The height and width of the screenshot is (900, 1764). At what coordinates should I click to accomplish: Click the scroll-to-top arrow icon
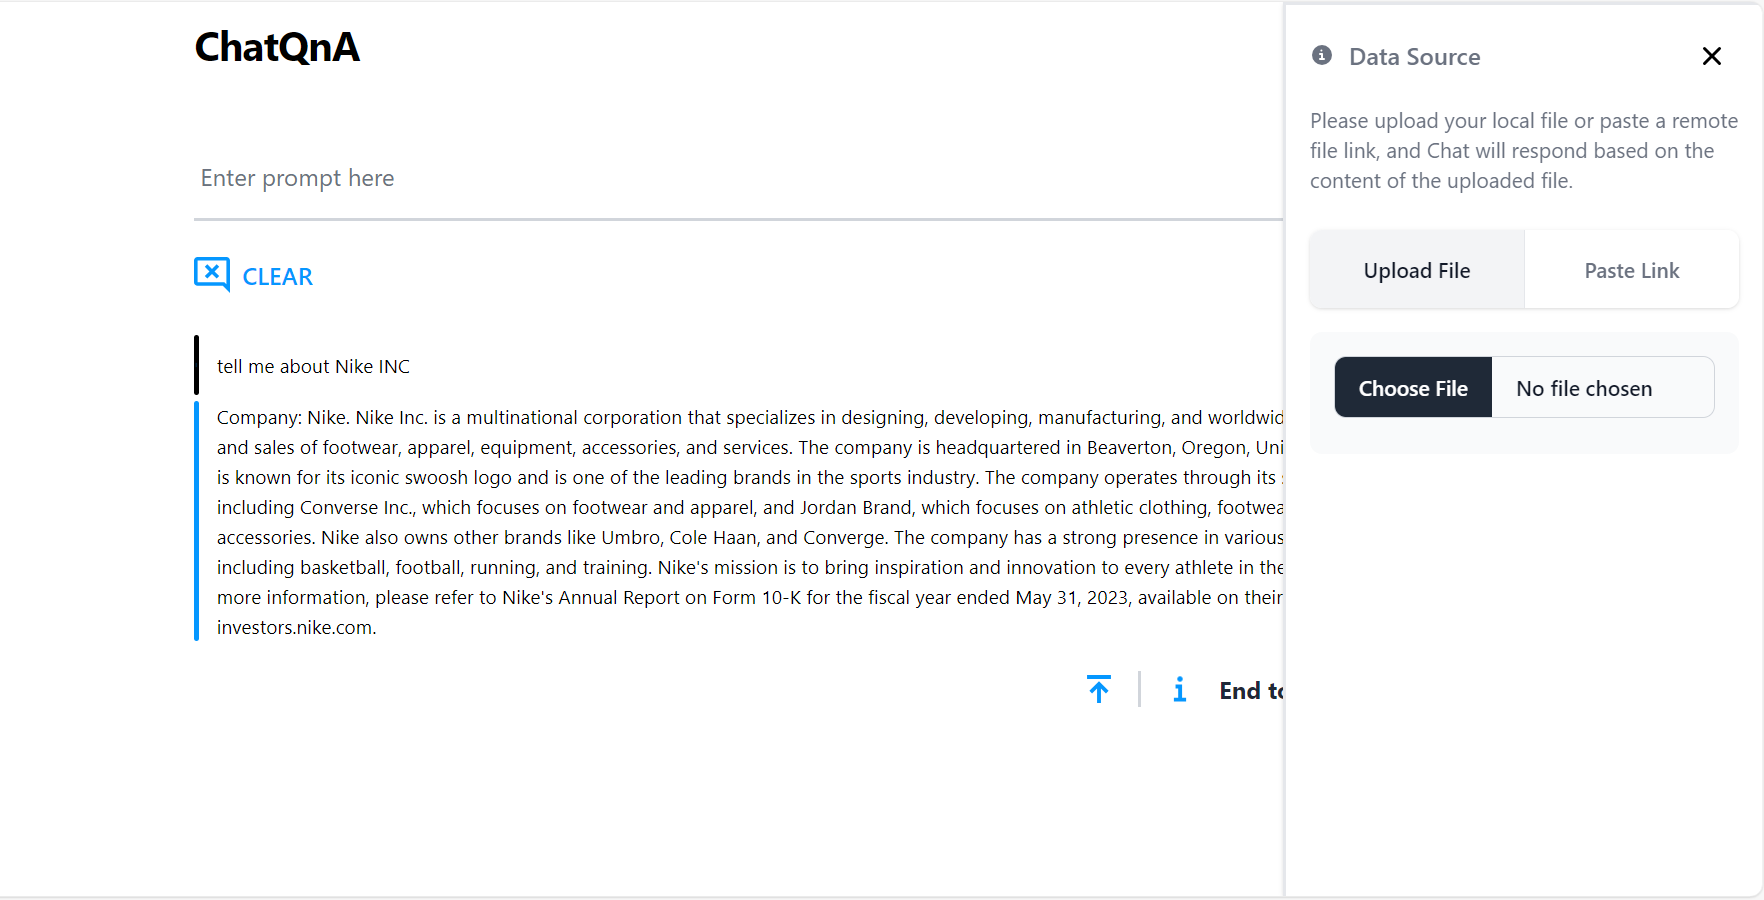click(x=1099, y=689)
